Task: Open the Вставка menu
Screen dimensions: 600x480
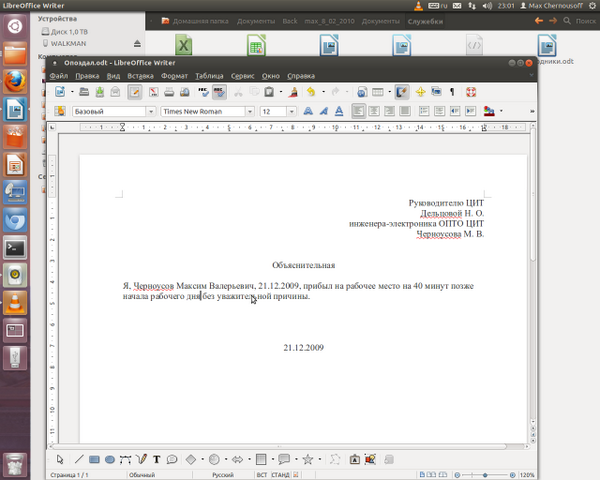Action: tap(140, 76)
